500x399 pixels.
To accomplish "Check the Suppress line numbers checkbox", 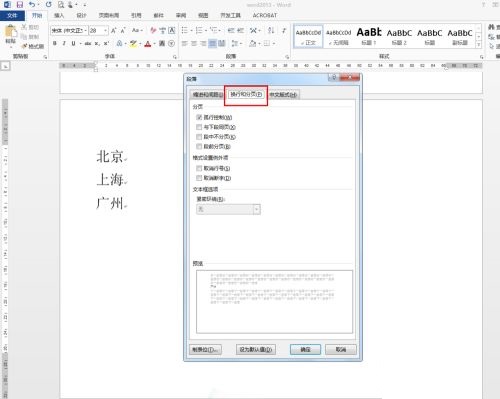I will coord(199,168).
